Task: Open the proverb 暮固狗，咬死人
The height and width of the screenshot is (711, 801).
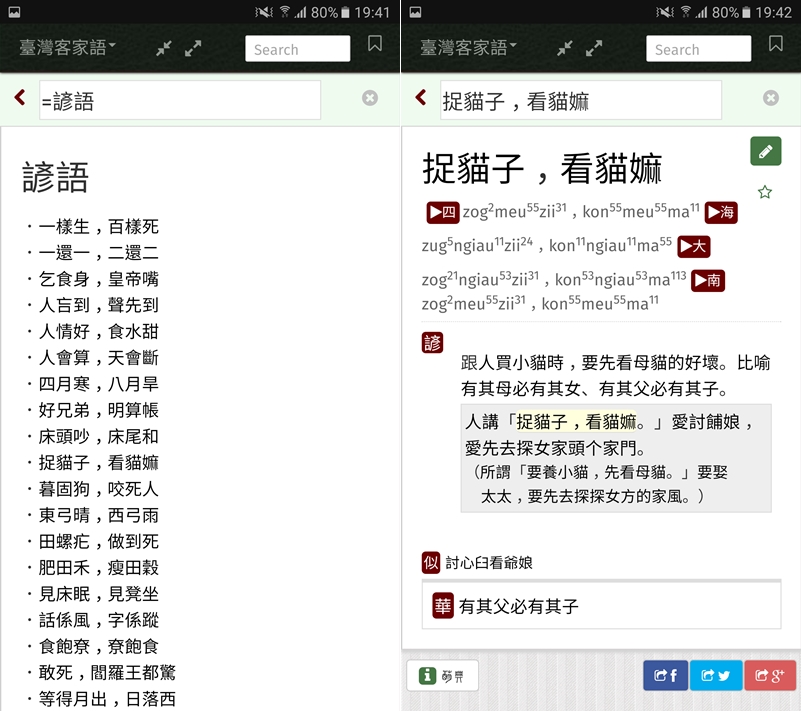Action: point(98,489)
